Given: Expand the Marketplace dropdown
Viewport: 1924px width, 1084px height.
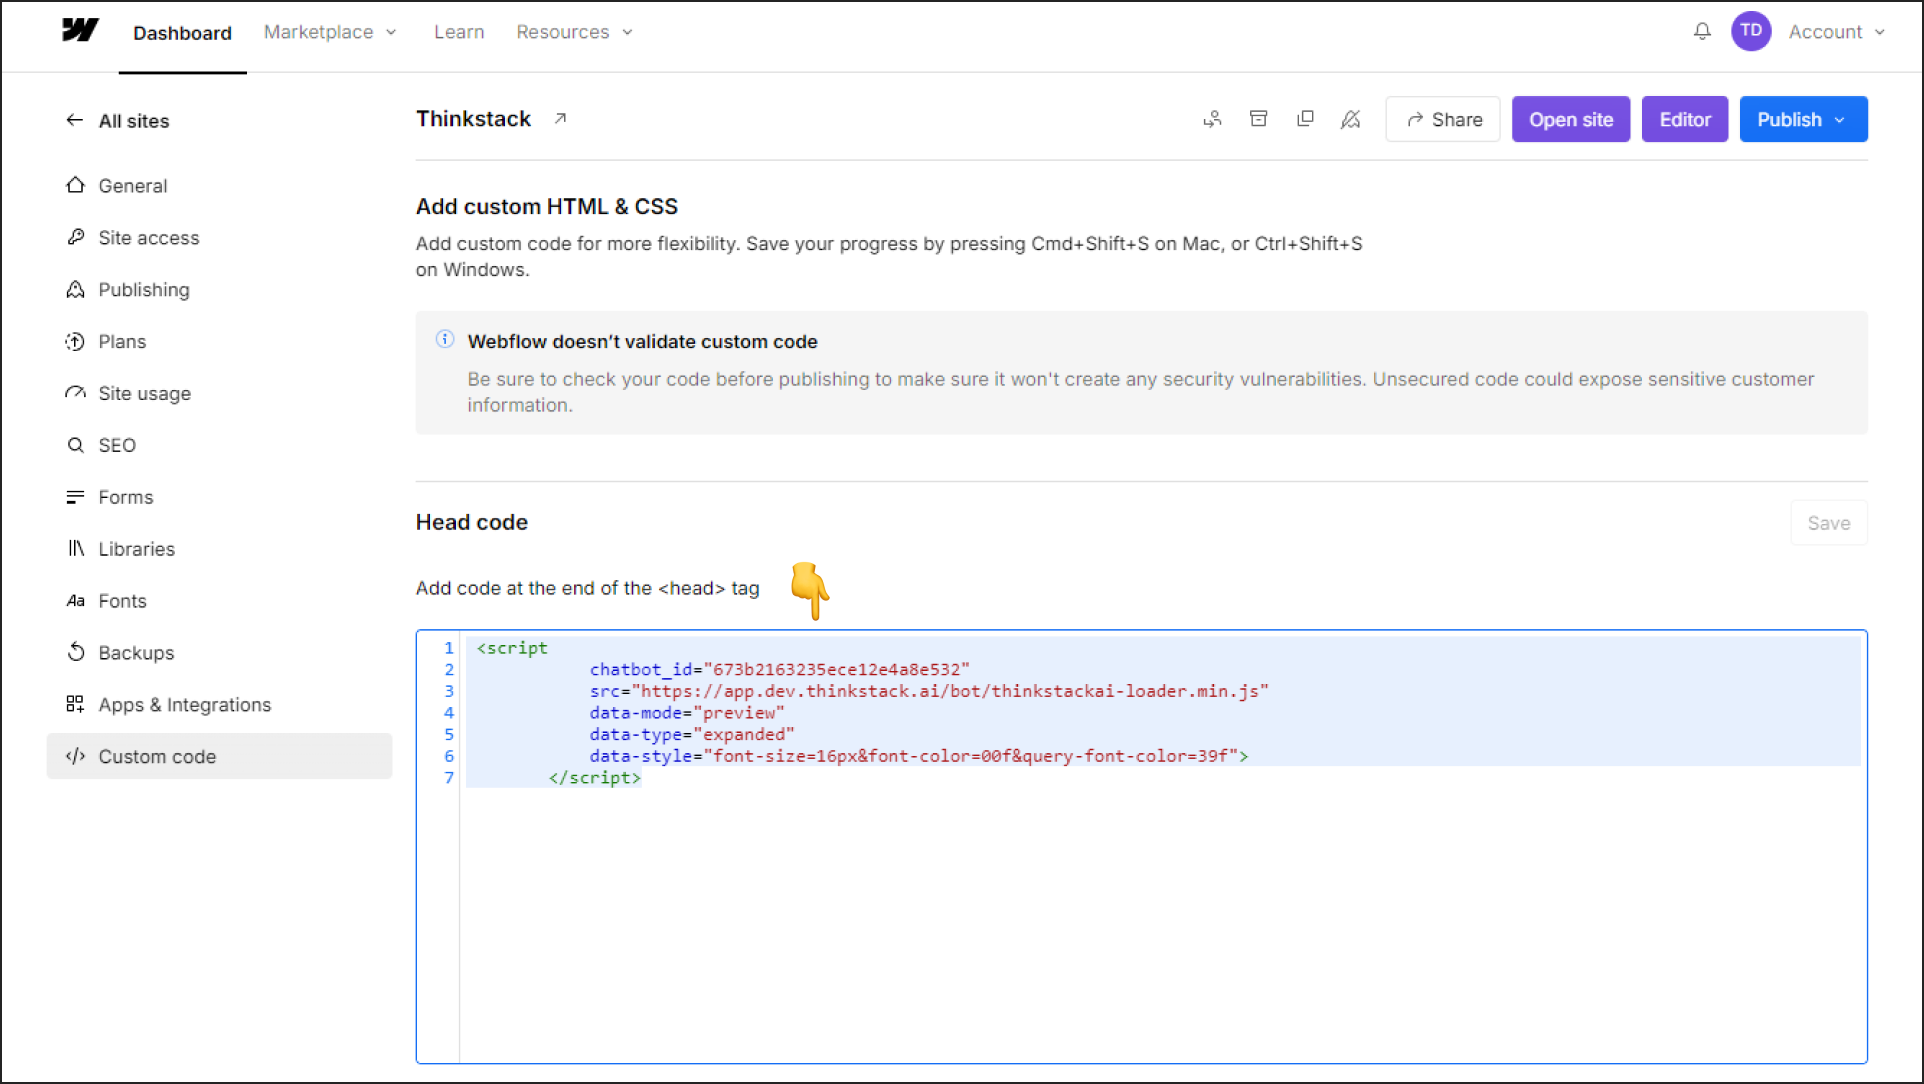Looking at the screenshot, I should 330,32.
